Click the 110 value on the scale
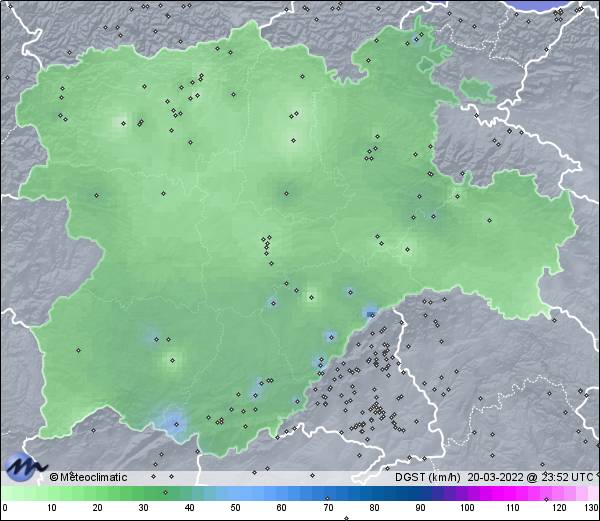 click(513, 508)
